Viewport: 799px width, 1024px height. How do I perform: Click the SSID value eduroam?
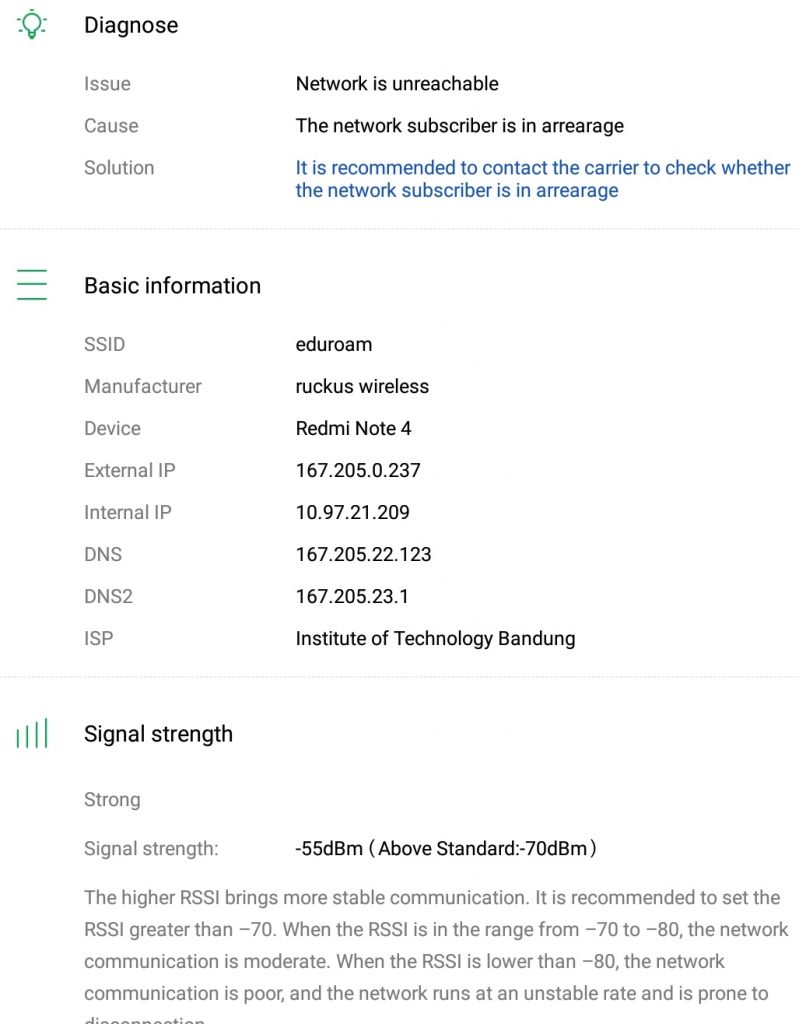point(334,344)
